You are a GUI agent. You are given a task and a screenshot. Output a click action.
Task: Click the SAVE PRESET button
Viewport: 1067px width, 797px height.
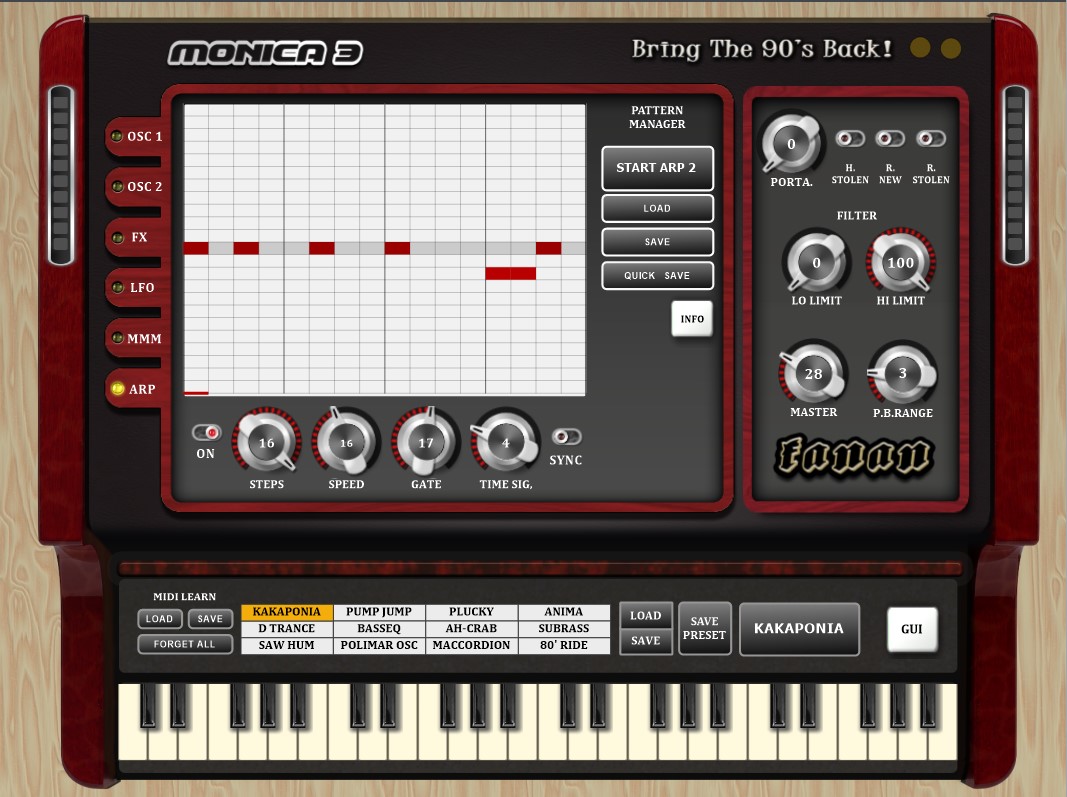704,628
